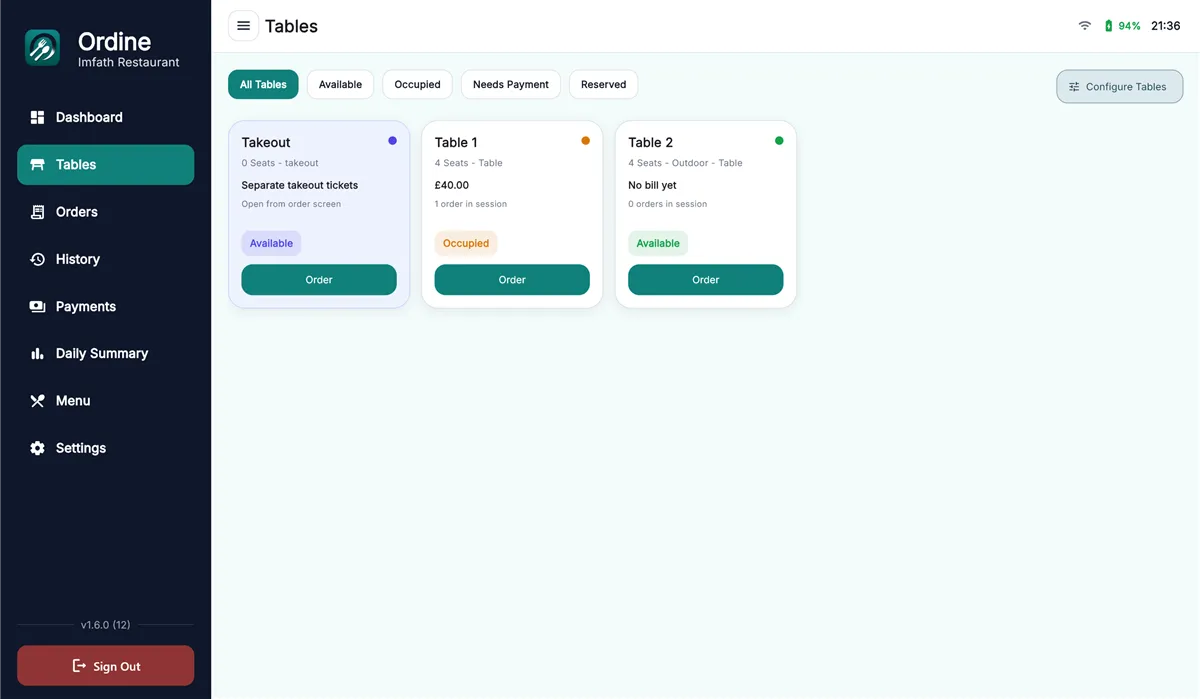Click the Daily Summary bar chart icon
This screenshot has height=699, width=1200.
click(37, 353)
